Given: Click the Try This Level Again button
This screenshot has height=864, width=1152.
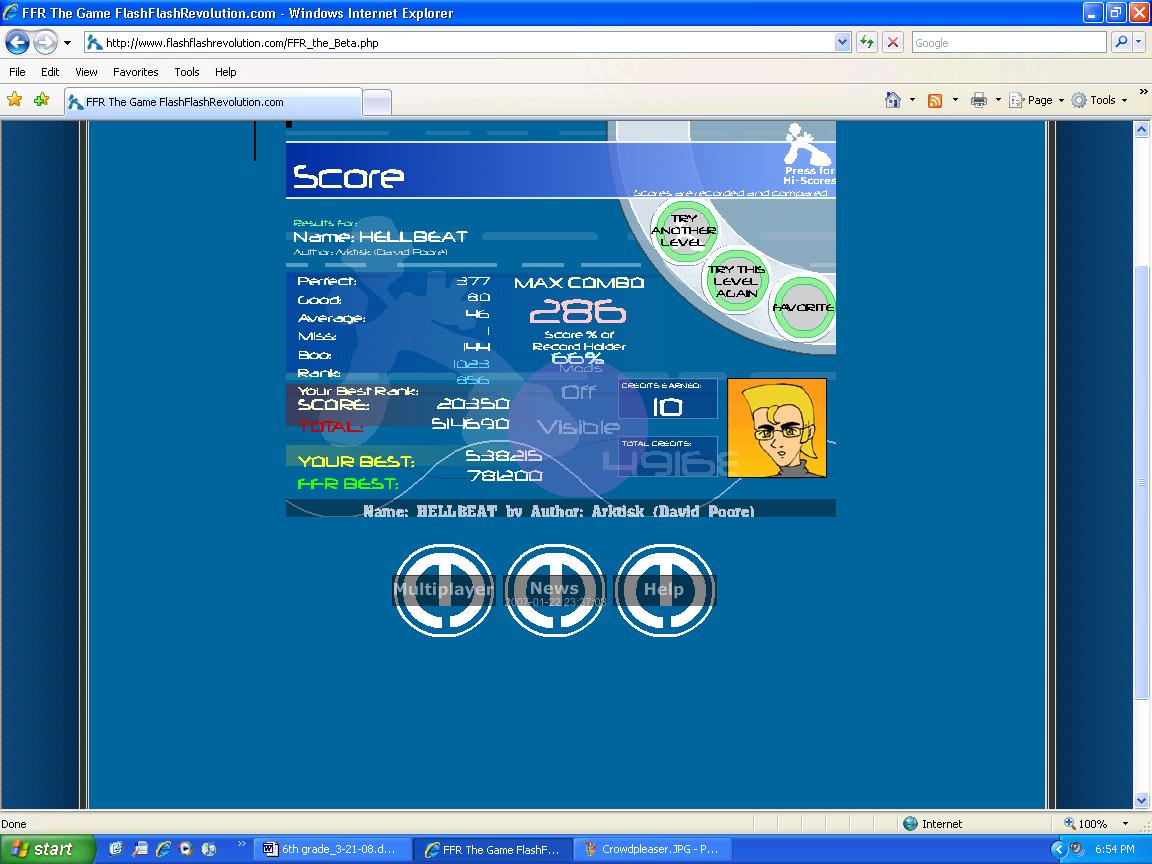Looking at the screenshot, I should tap(736, 281).
